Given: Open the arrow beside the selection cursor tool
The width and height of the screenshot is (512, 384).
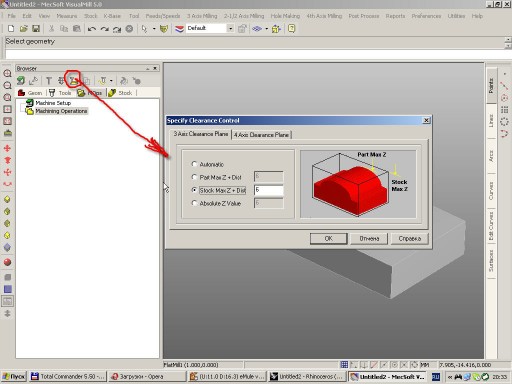Looking at the screenshot, I should 154,29.
